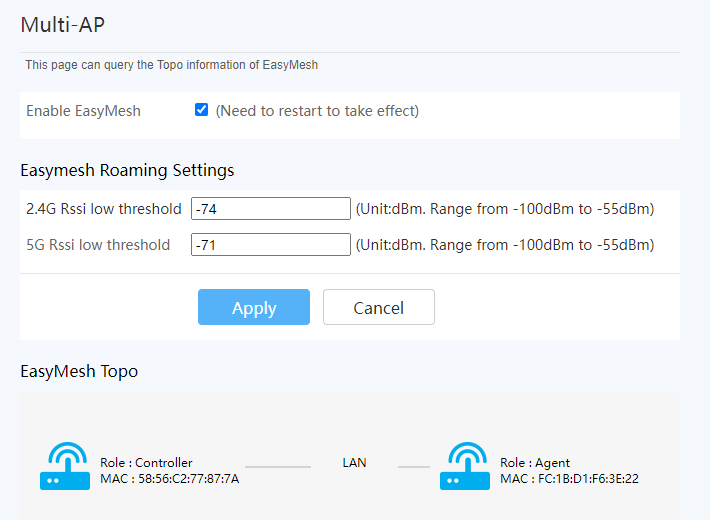Screen dimensions: 710x520
Task: Click the Enable EasyMesh label
Action: click(83, 111)
